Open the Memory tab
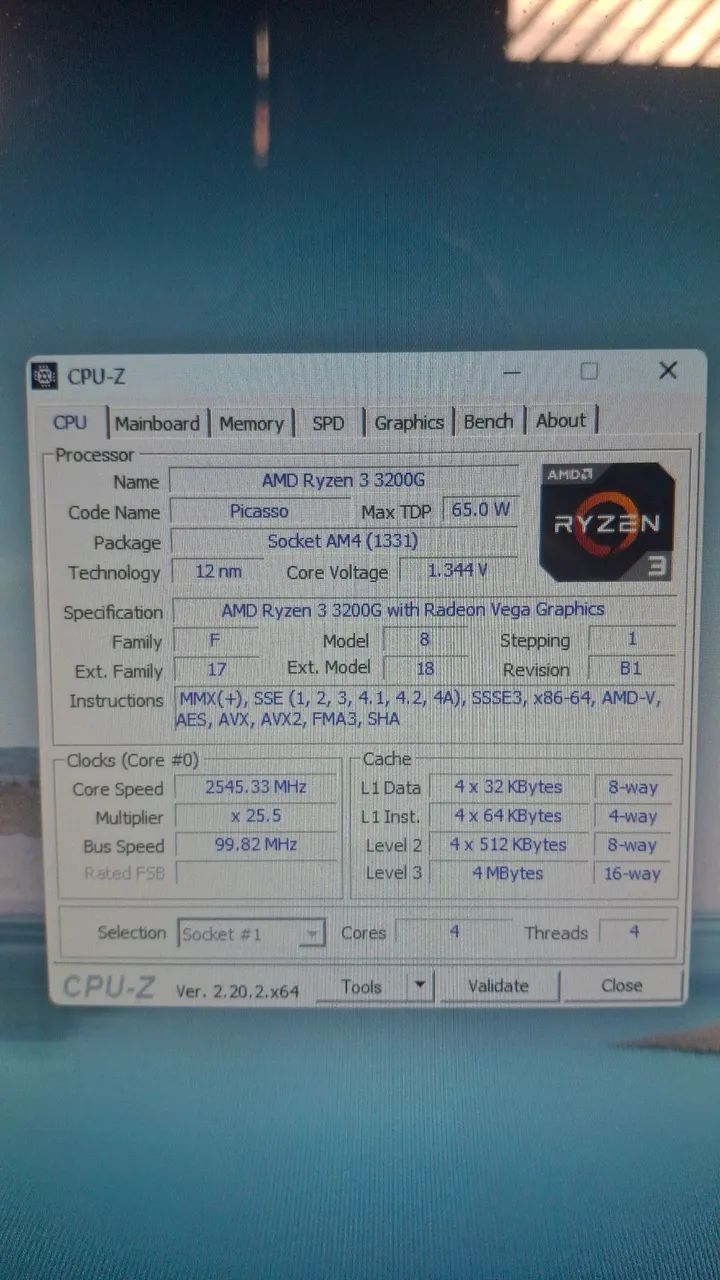This screenshot has height=1280, width=720. point(251,423)
